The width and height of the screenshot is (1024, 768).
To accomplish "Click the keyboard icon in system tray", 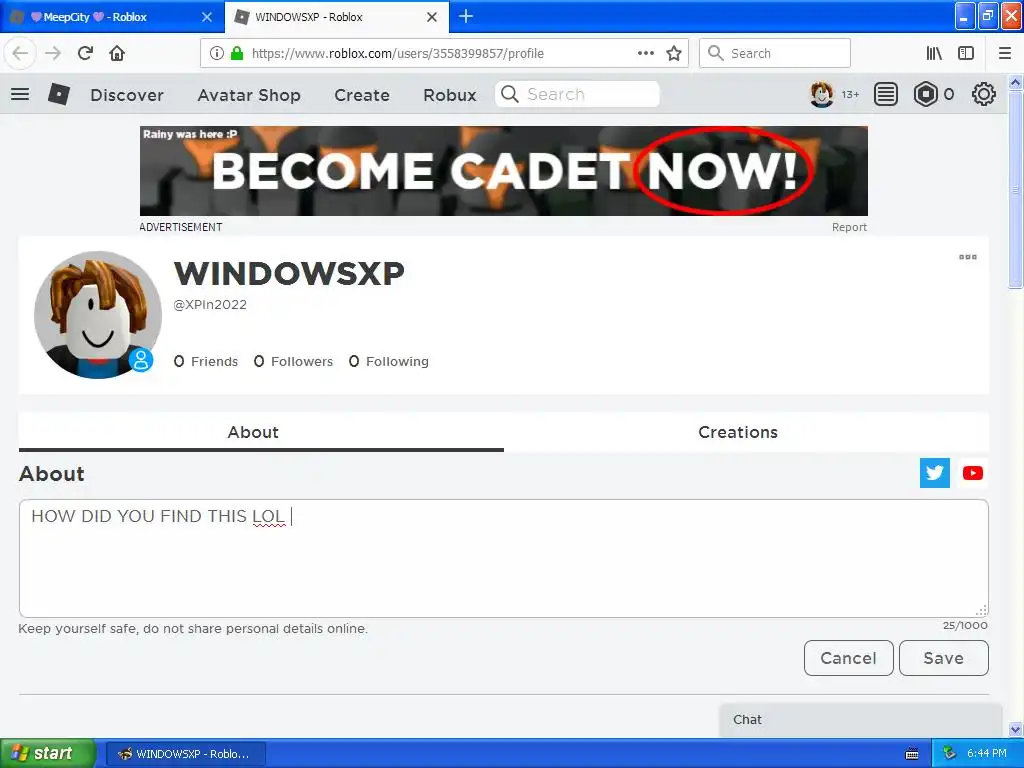I will 912,754.
